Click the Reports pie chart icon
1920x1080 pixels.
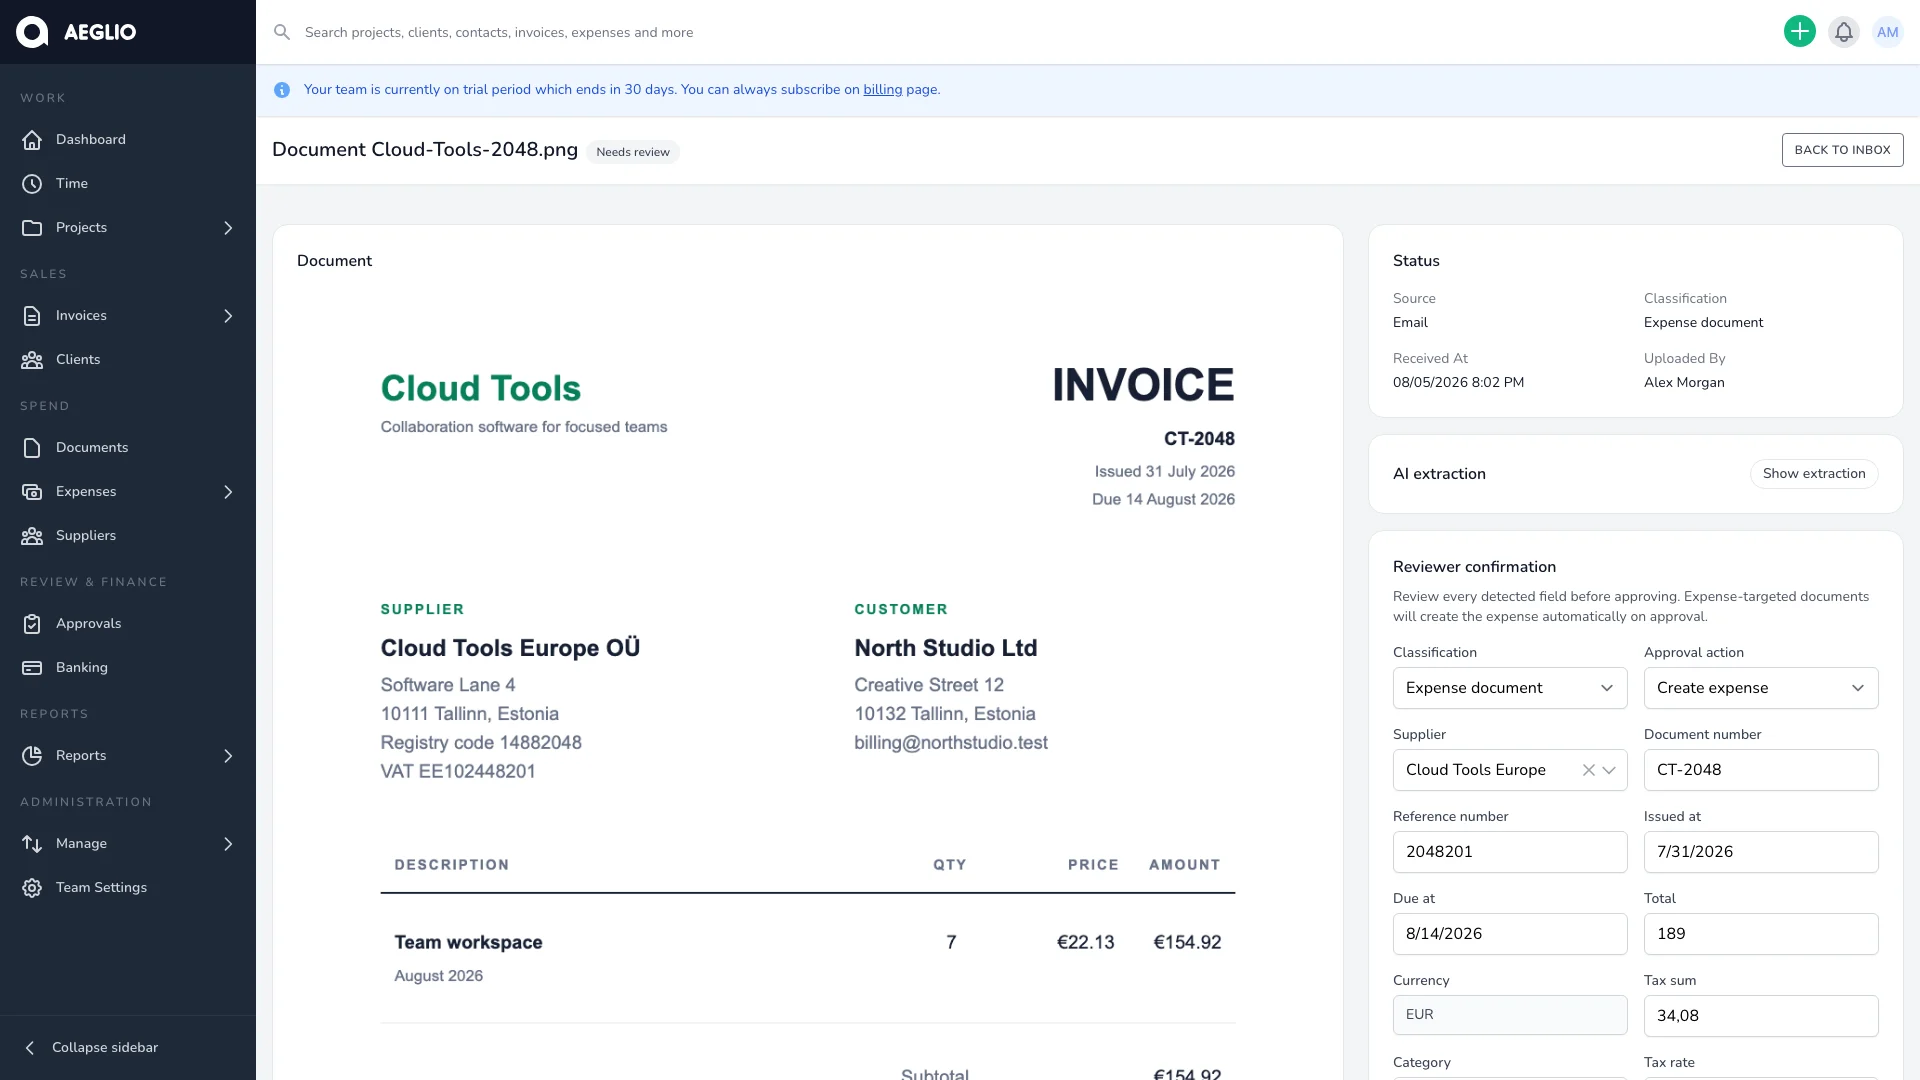click(32, 756)
